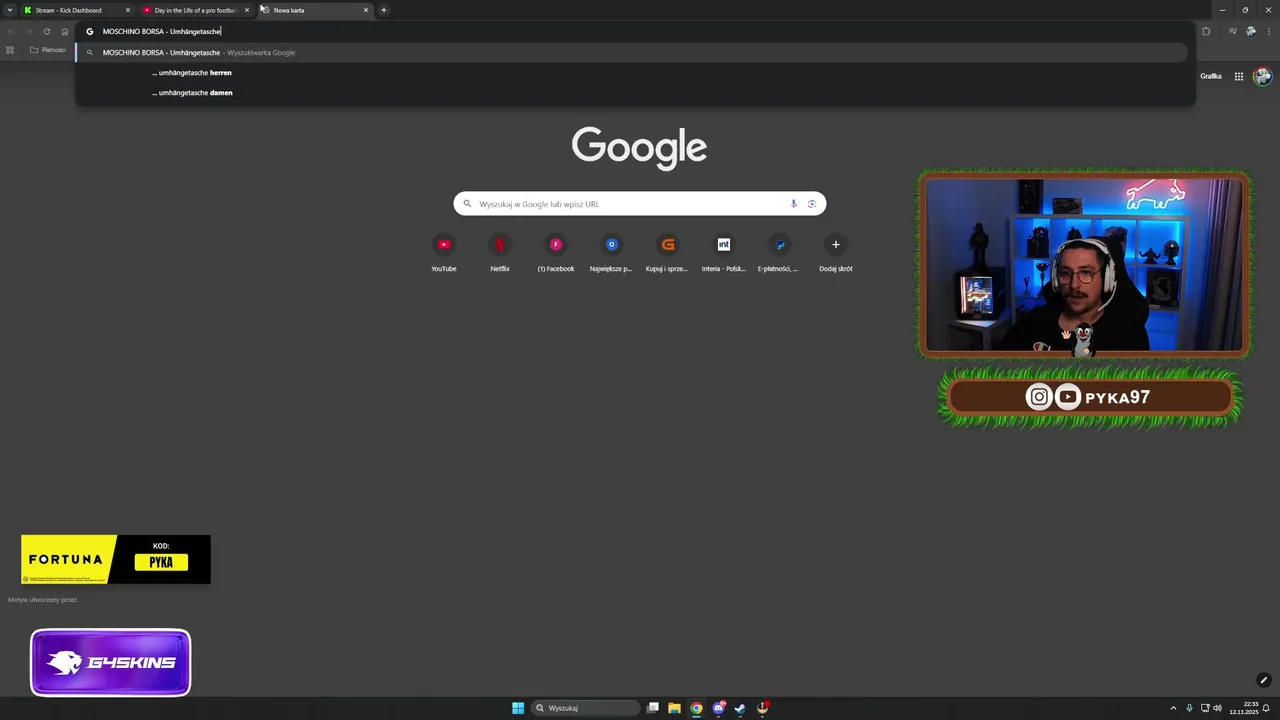Viewport: 1280px width, 720px height.
Task: Open the E-płatności shortcut tile
Action: click(x=779, y=252)
